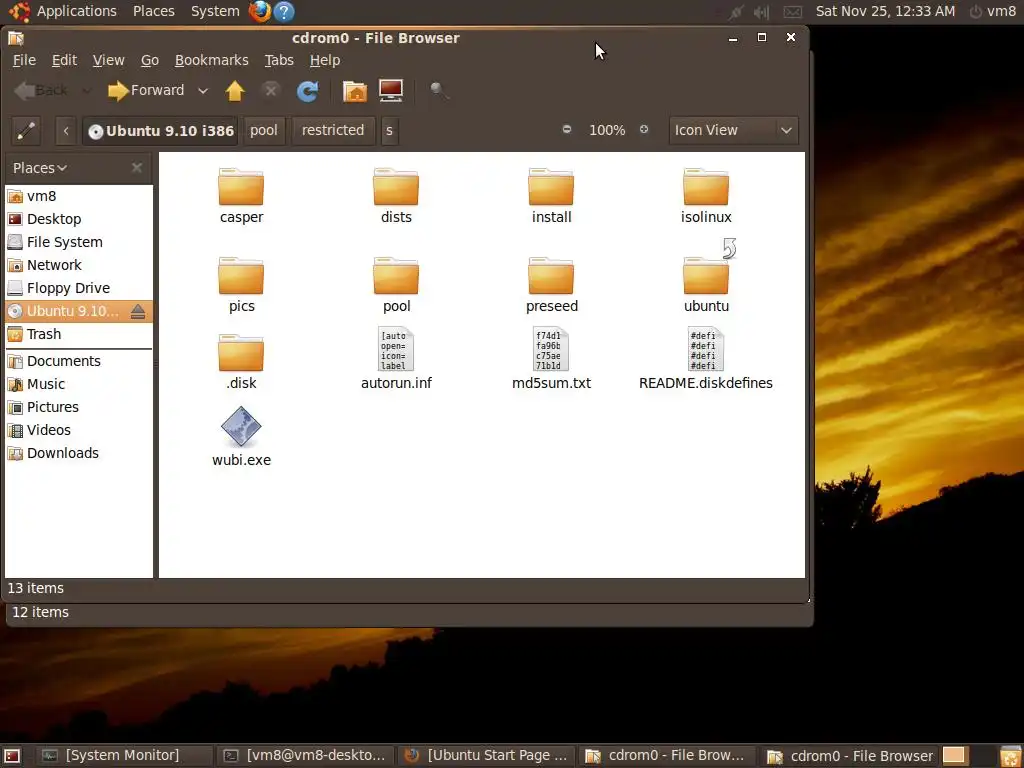The width and height of the screenshot is (1024, 768).
Task: Click the restricted path bar button
Action: pyautogui.click(x=332, y=131)
